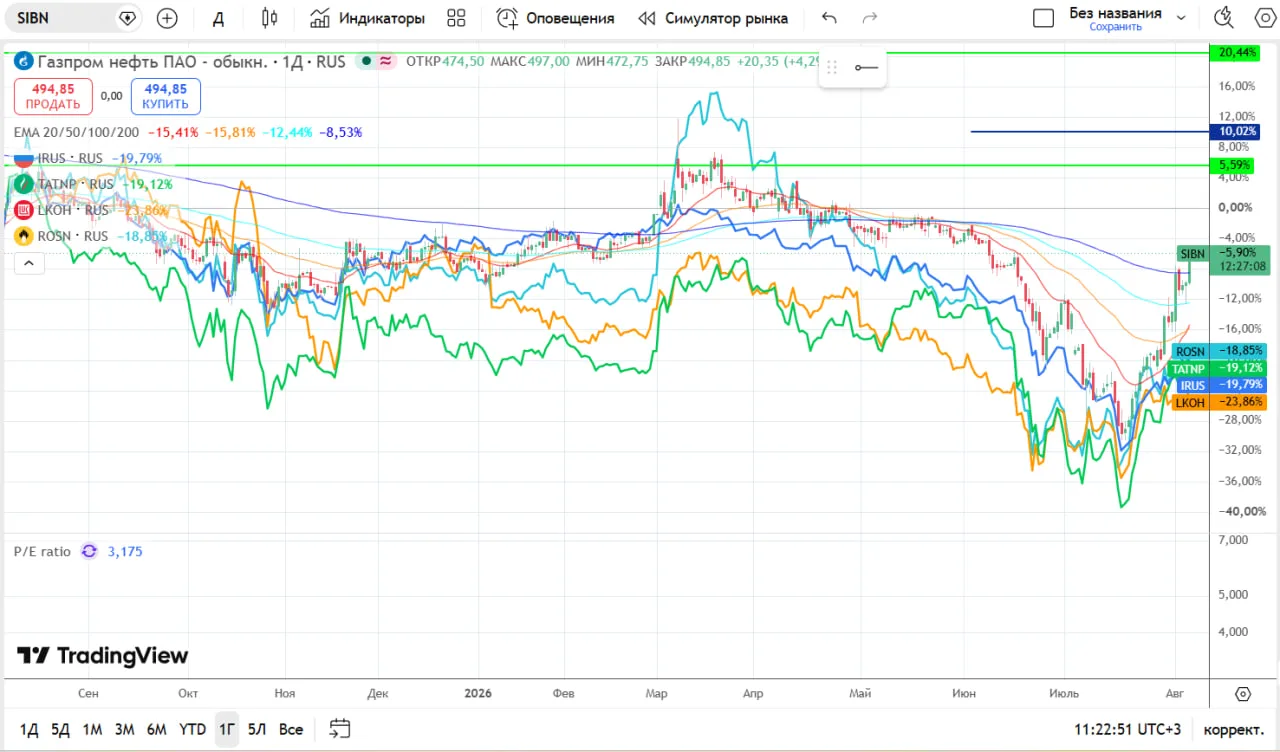Click the line style icon in floating toolbar
Viewport: 1280px width, 752px height.
click(866, 67)
